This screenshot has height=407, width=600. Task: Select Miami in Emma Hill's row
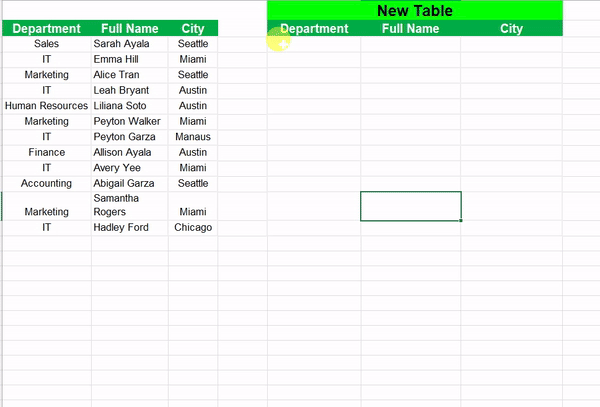point(193,60)
